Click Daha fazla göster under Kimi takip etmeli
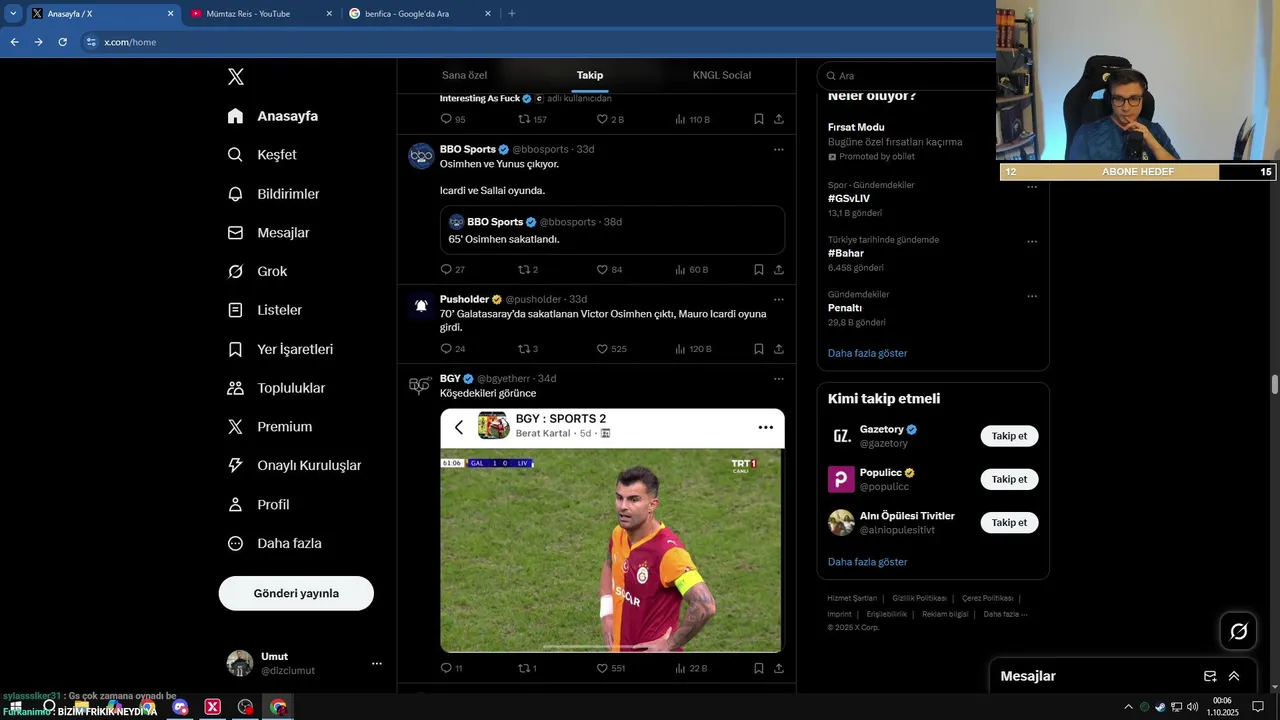 point(867,562)
